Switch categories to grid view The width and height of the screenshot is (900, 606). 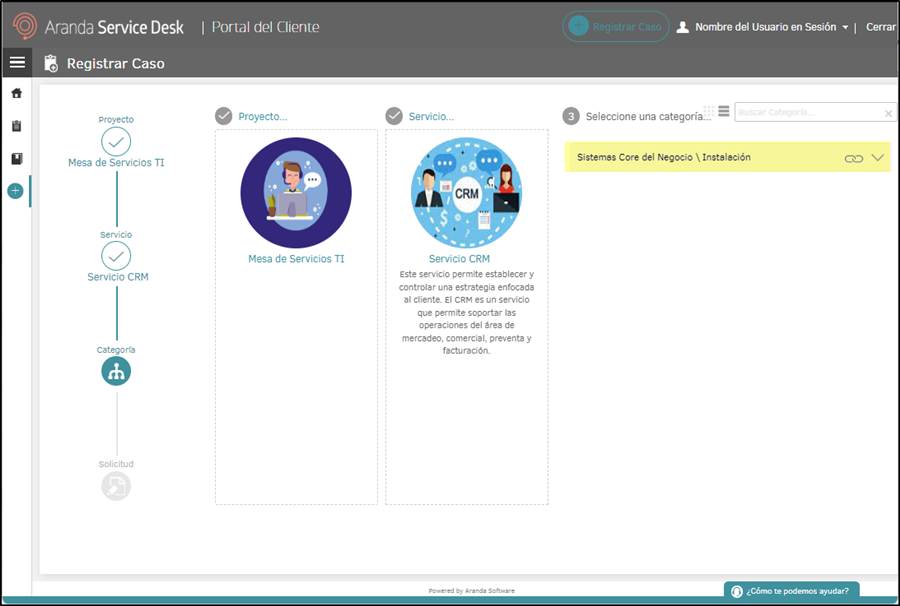coord(709,111)
